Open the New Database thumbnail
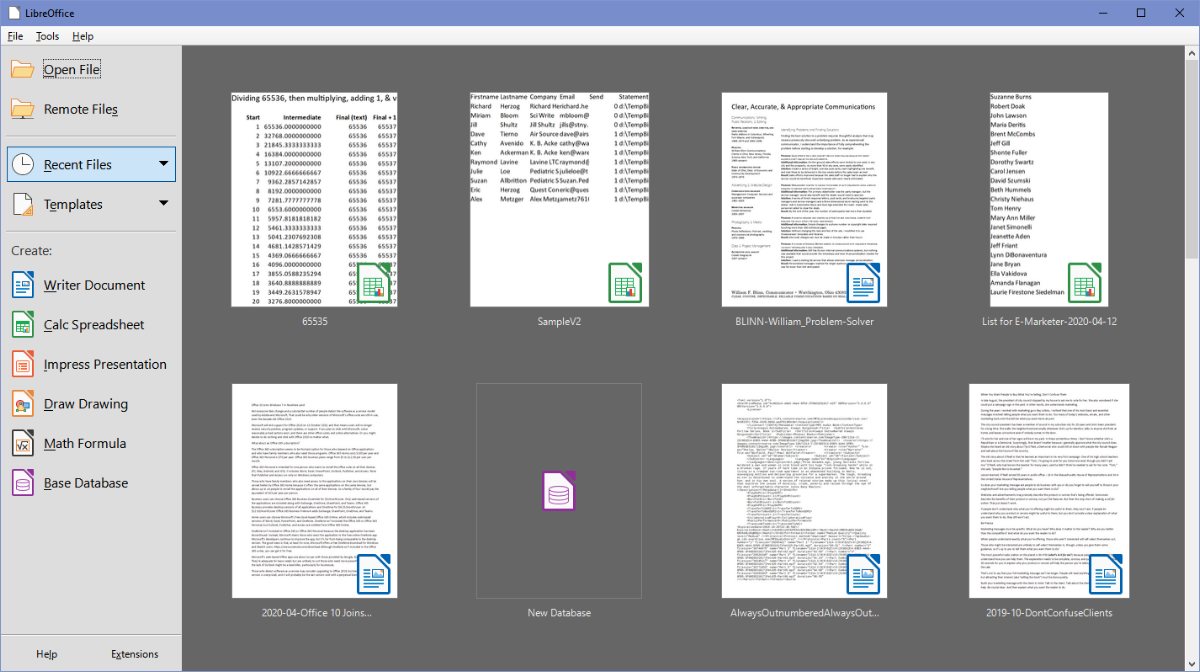The image size is (1200, 672). pyautogui.click(x=559, y=491)
